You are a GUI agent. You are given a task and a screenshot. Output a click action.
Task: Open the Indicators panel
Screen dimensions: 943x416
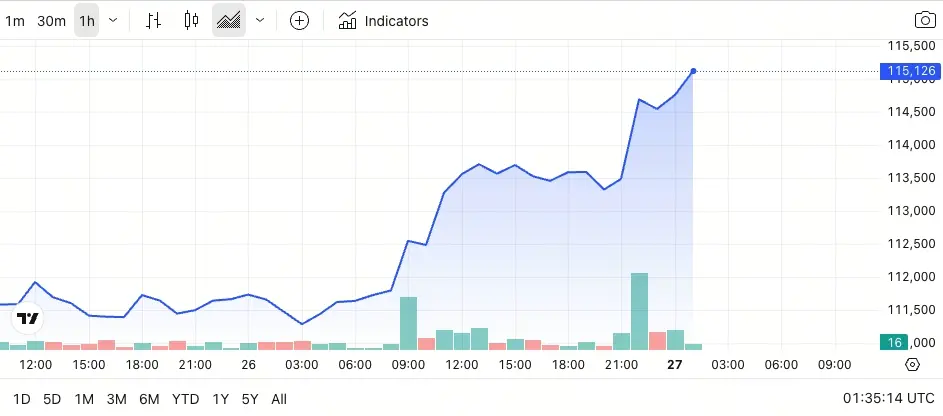coord(384,20)
